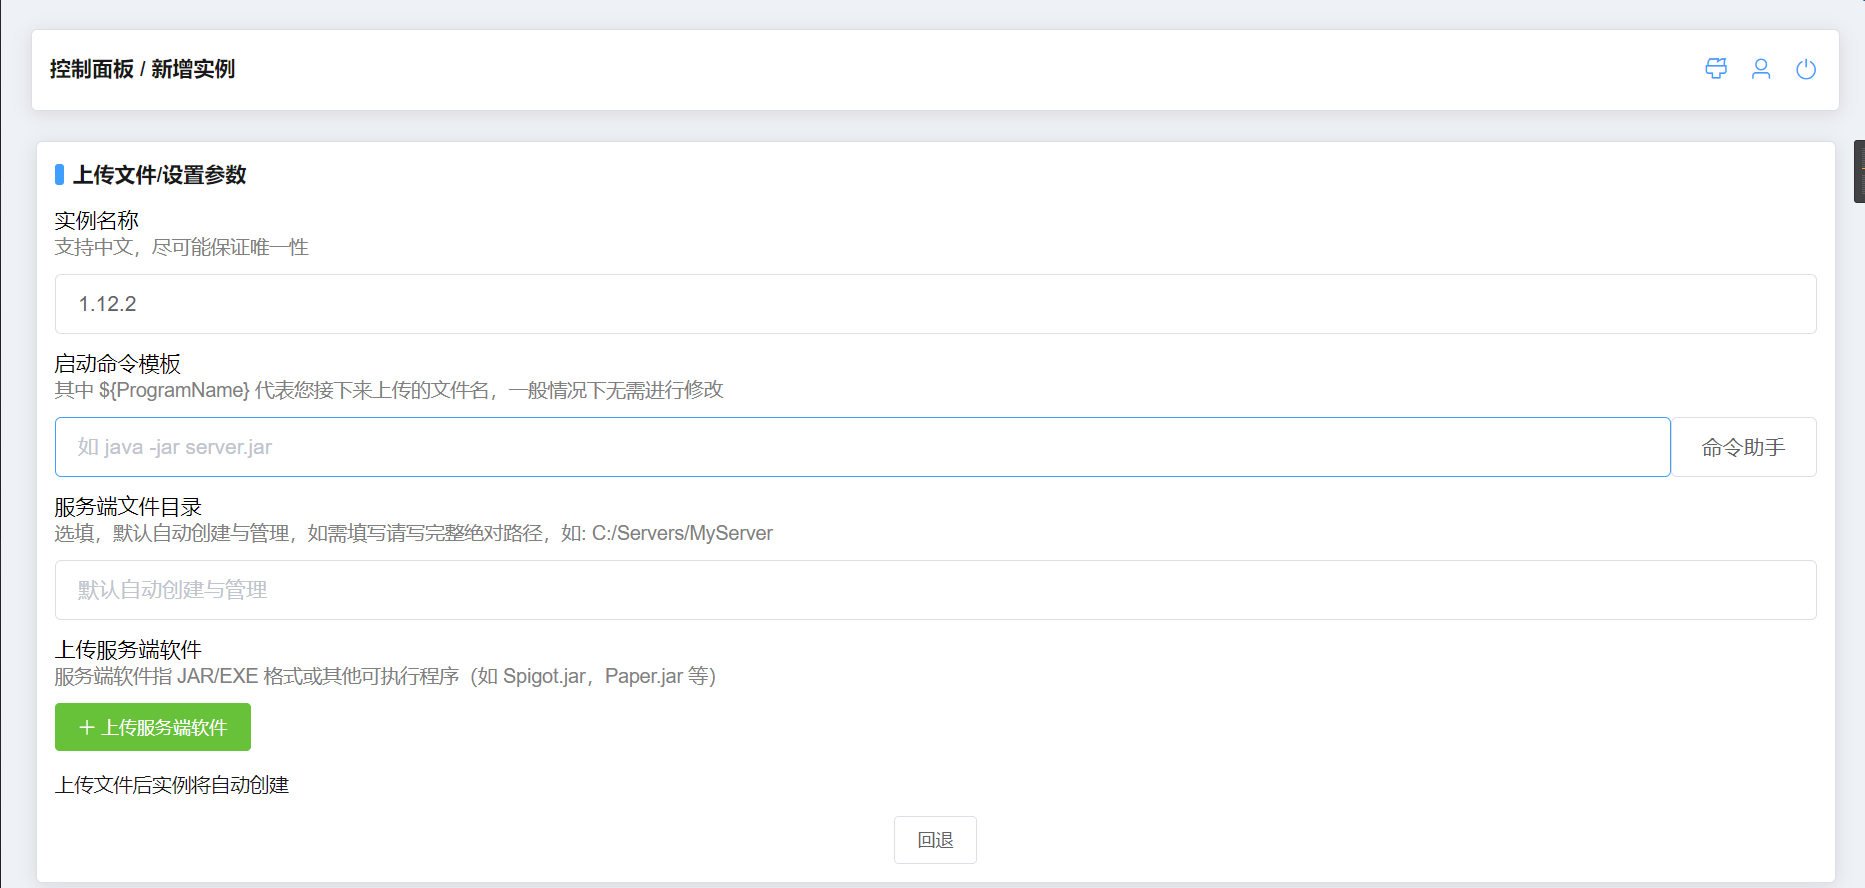The image size is (1865, 888).
Task: Click the 服务端文件目录 label
Action: point(128,507)
